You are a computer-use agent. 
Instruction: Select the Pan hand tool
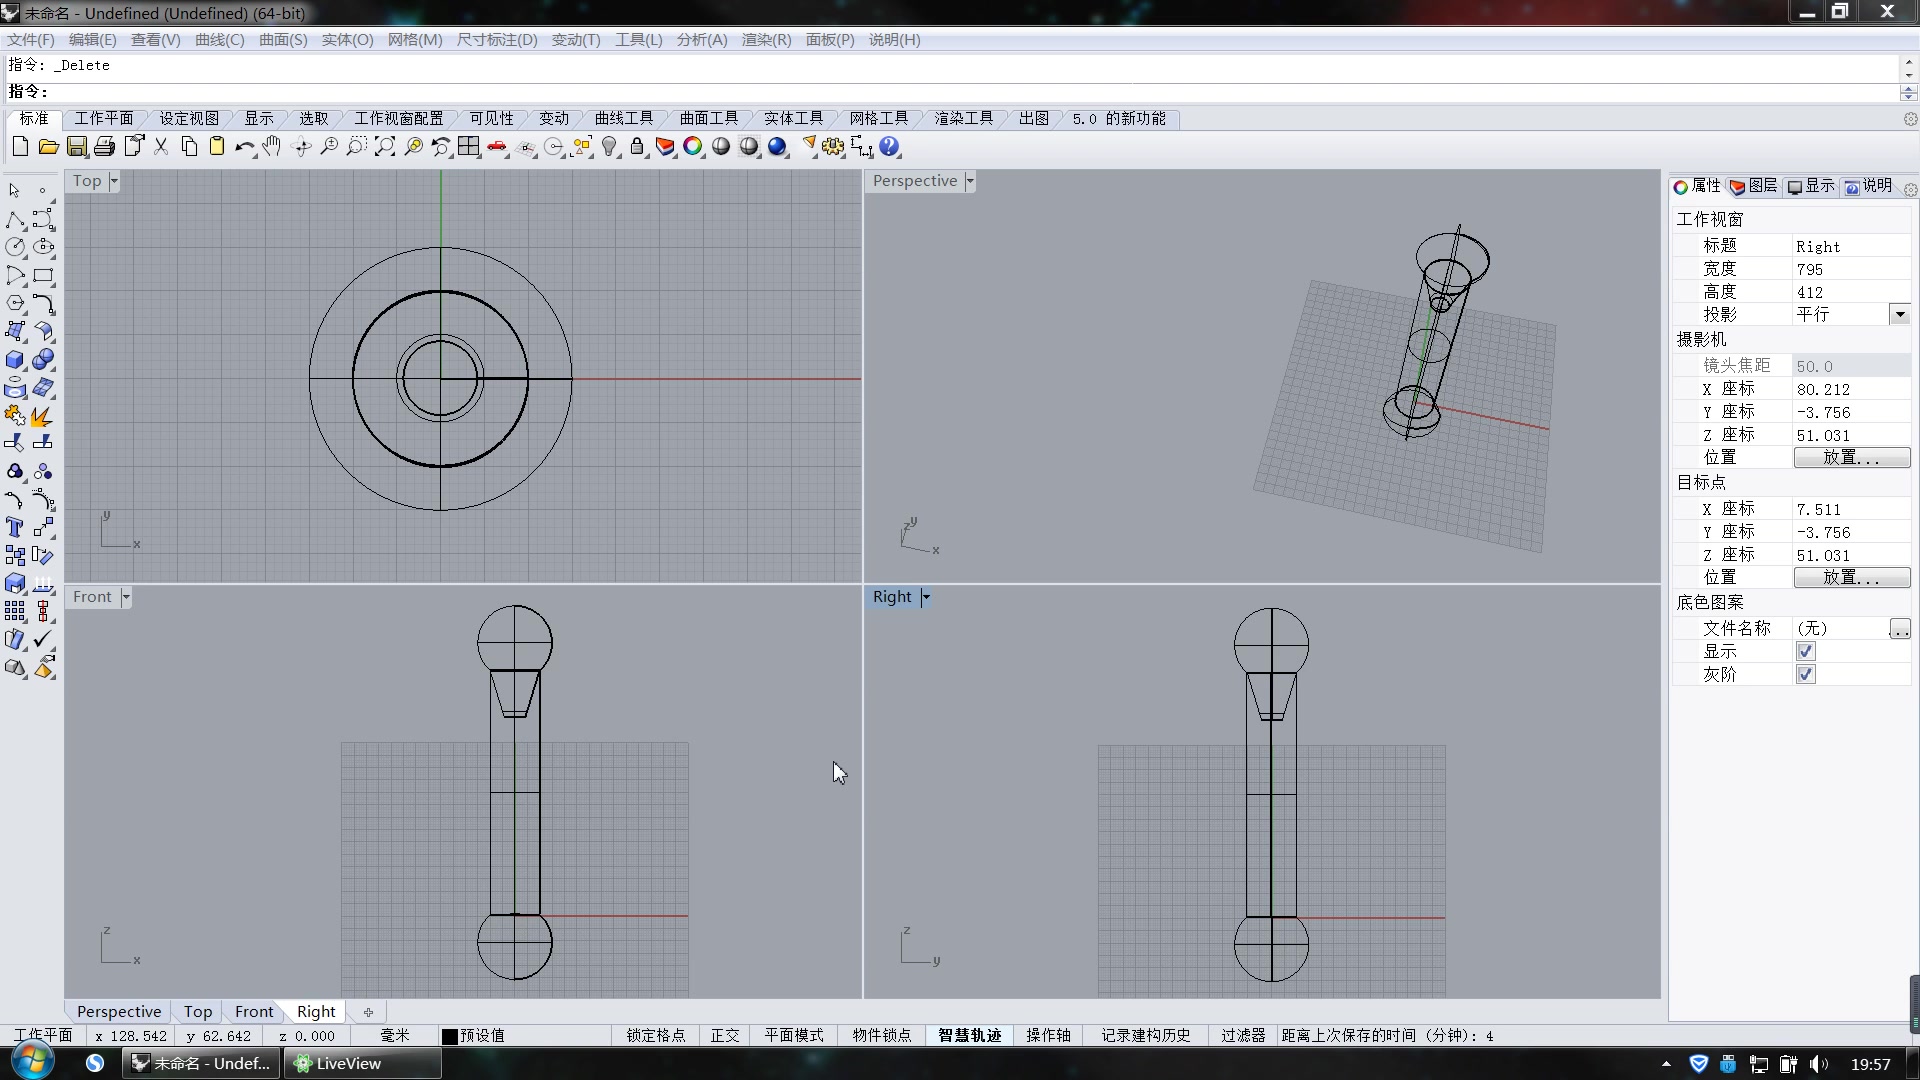[272, 147]
